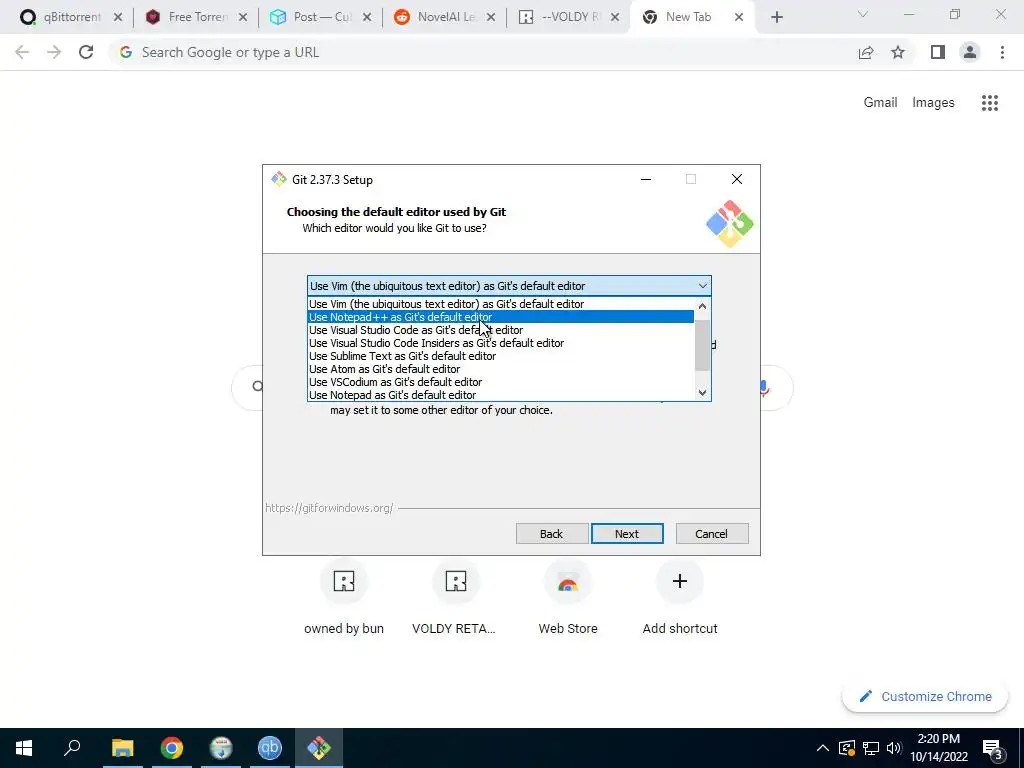
Task: Open qBittorrent from taskbar
Action: 270,748
